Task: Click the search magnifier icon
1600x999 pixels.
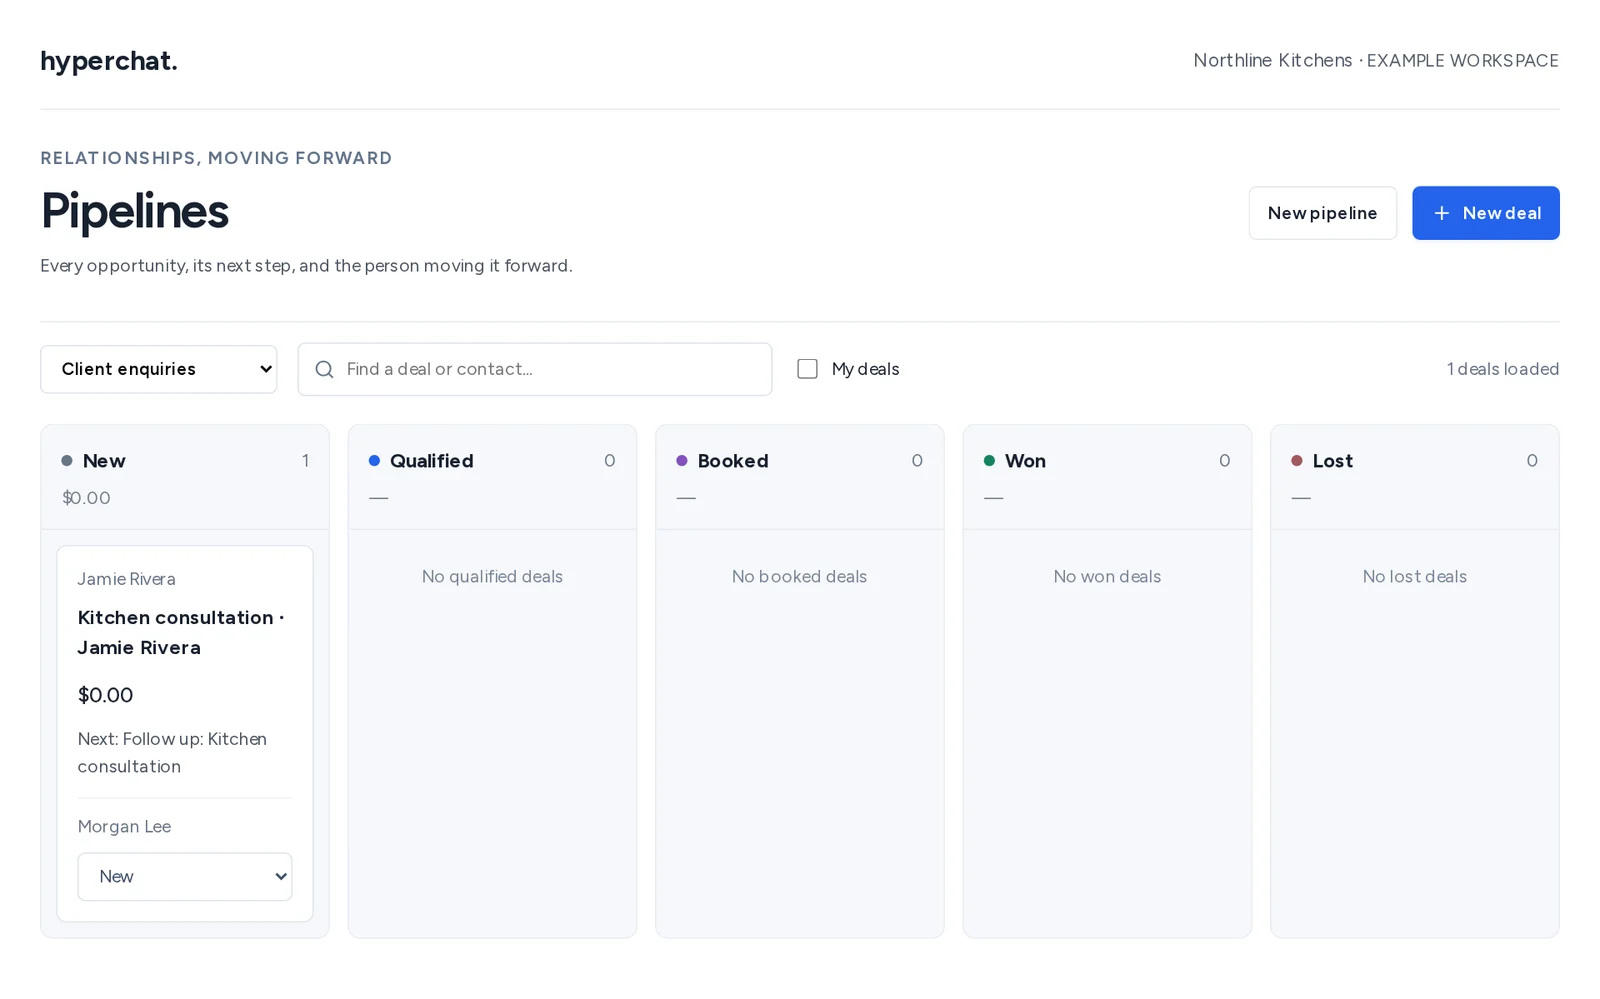Action: pyautogui.click(x=324, y=369)
